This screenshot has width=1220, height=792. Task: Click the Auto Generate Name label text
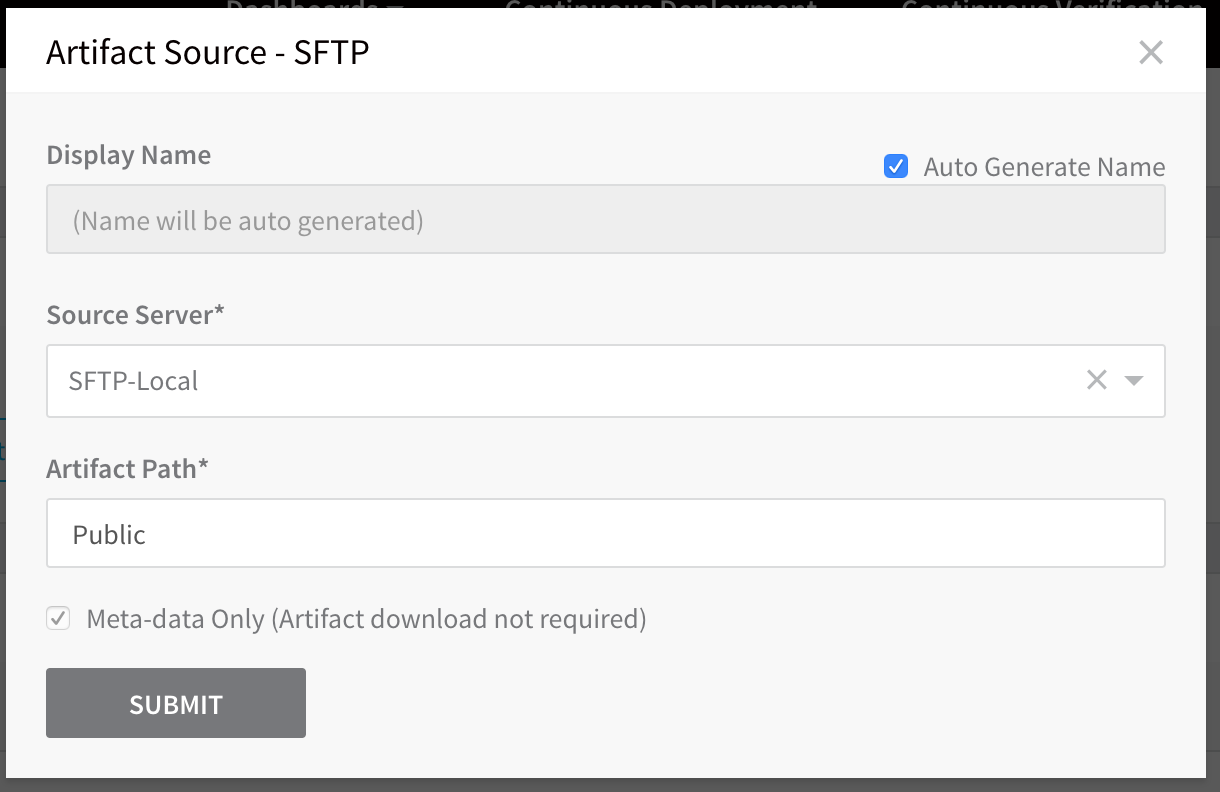1044,167
